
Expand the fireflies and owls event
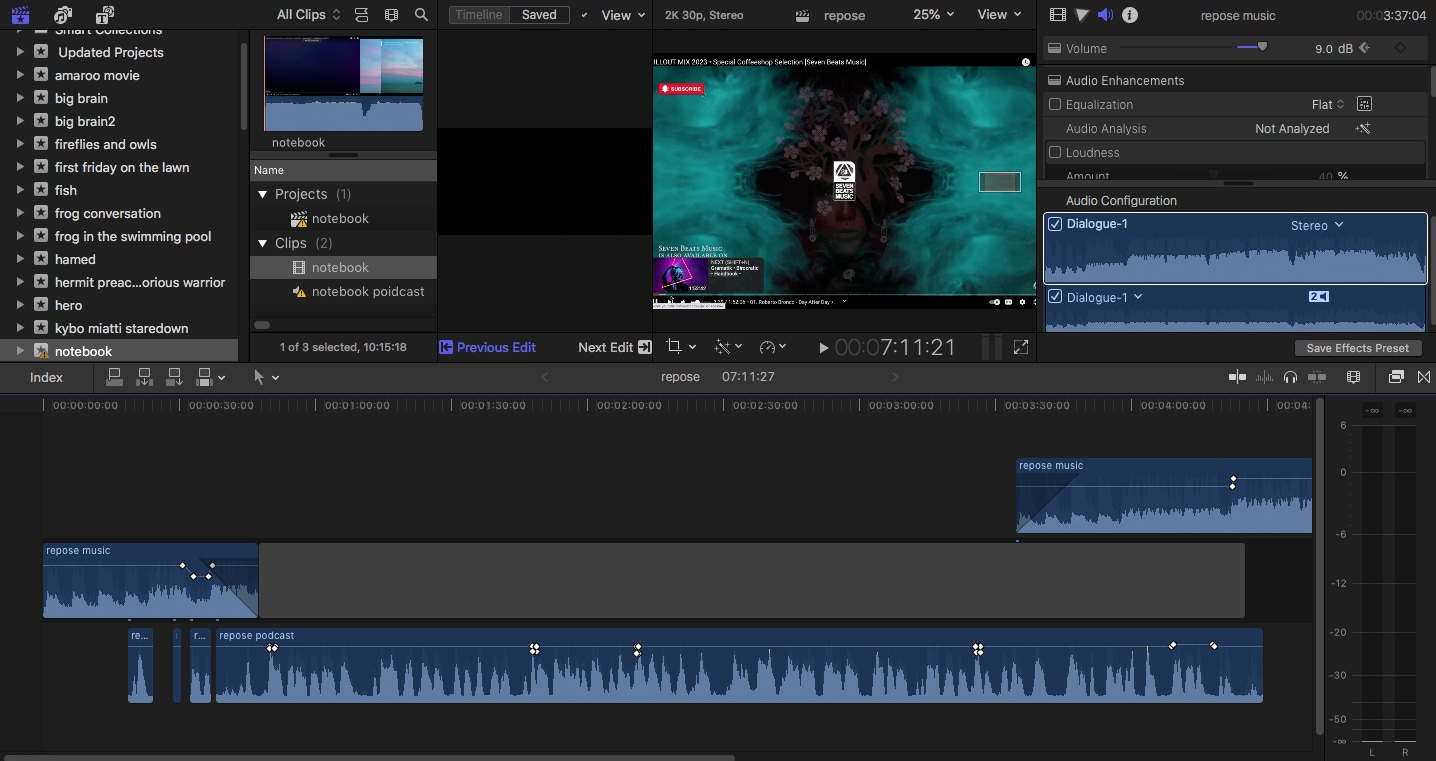(20, 144)
